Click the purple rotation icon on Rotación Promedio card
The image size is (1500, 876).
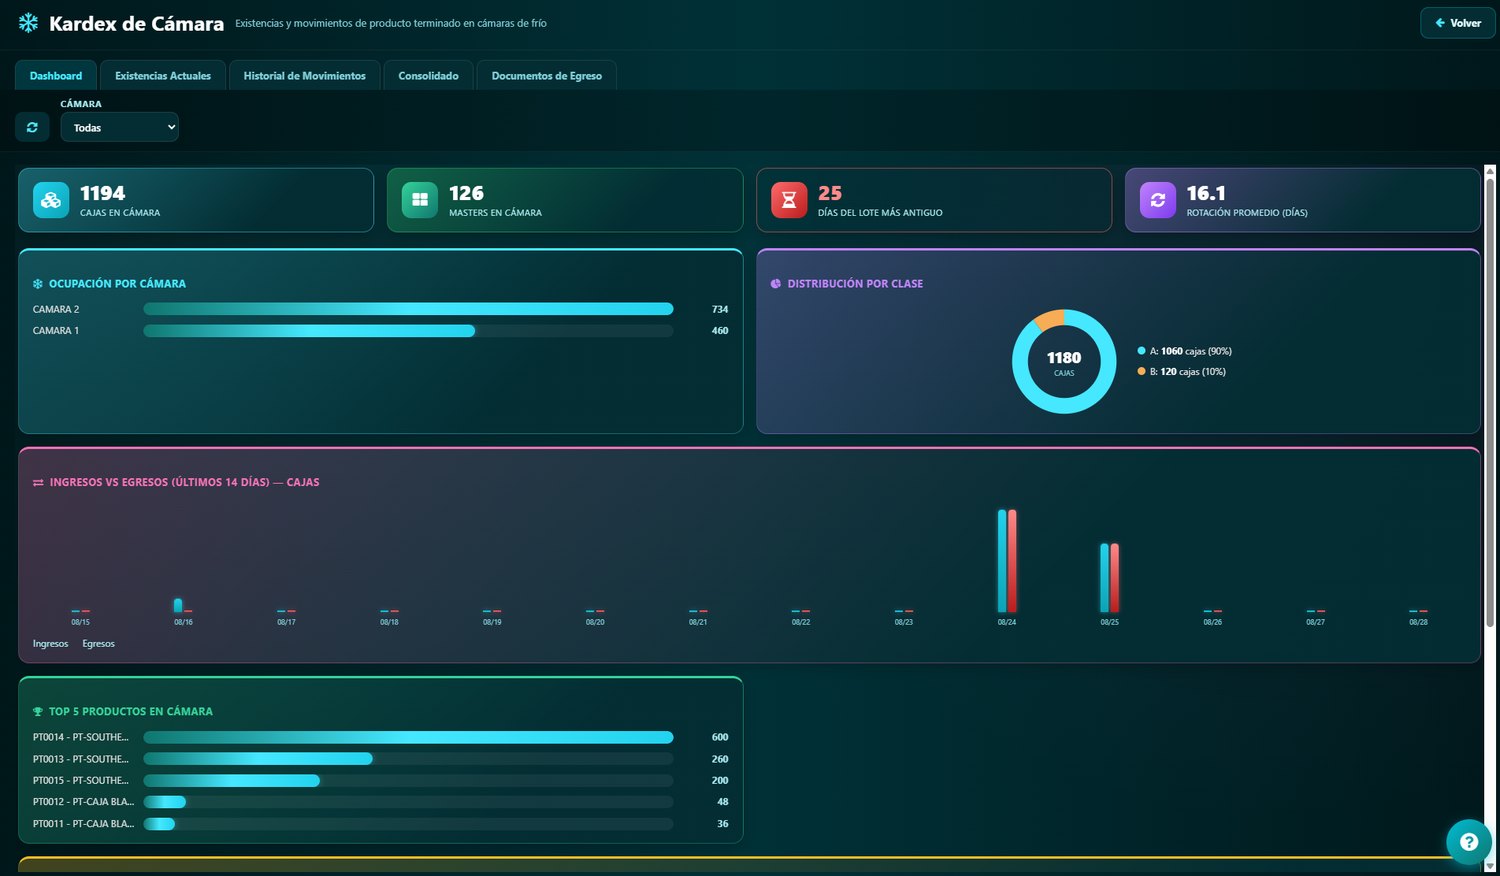click(x=1158, y=200)
